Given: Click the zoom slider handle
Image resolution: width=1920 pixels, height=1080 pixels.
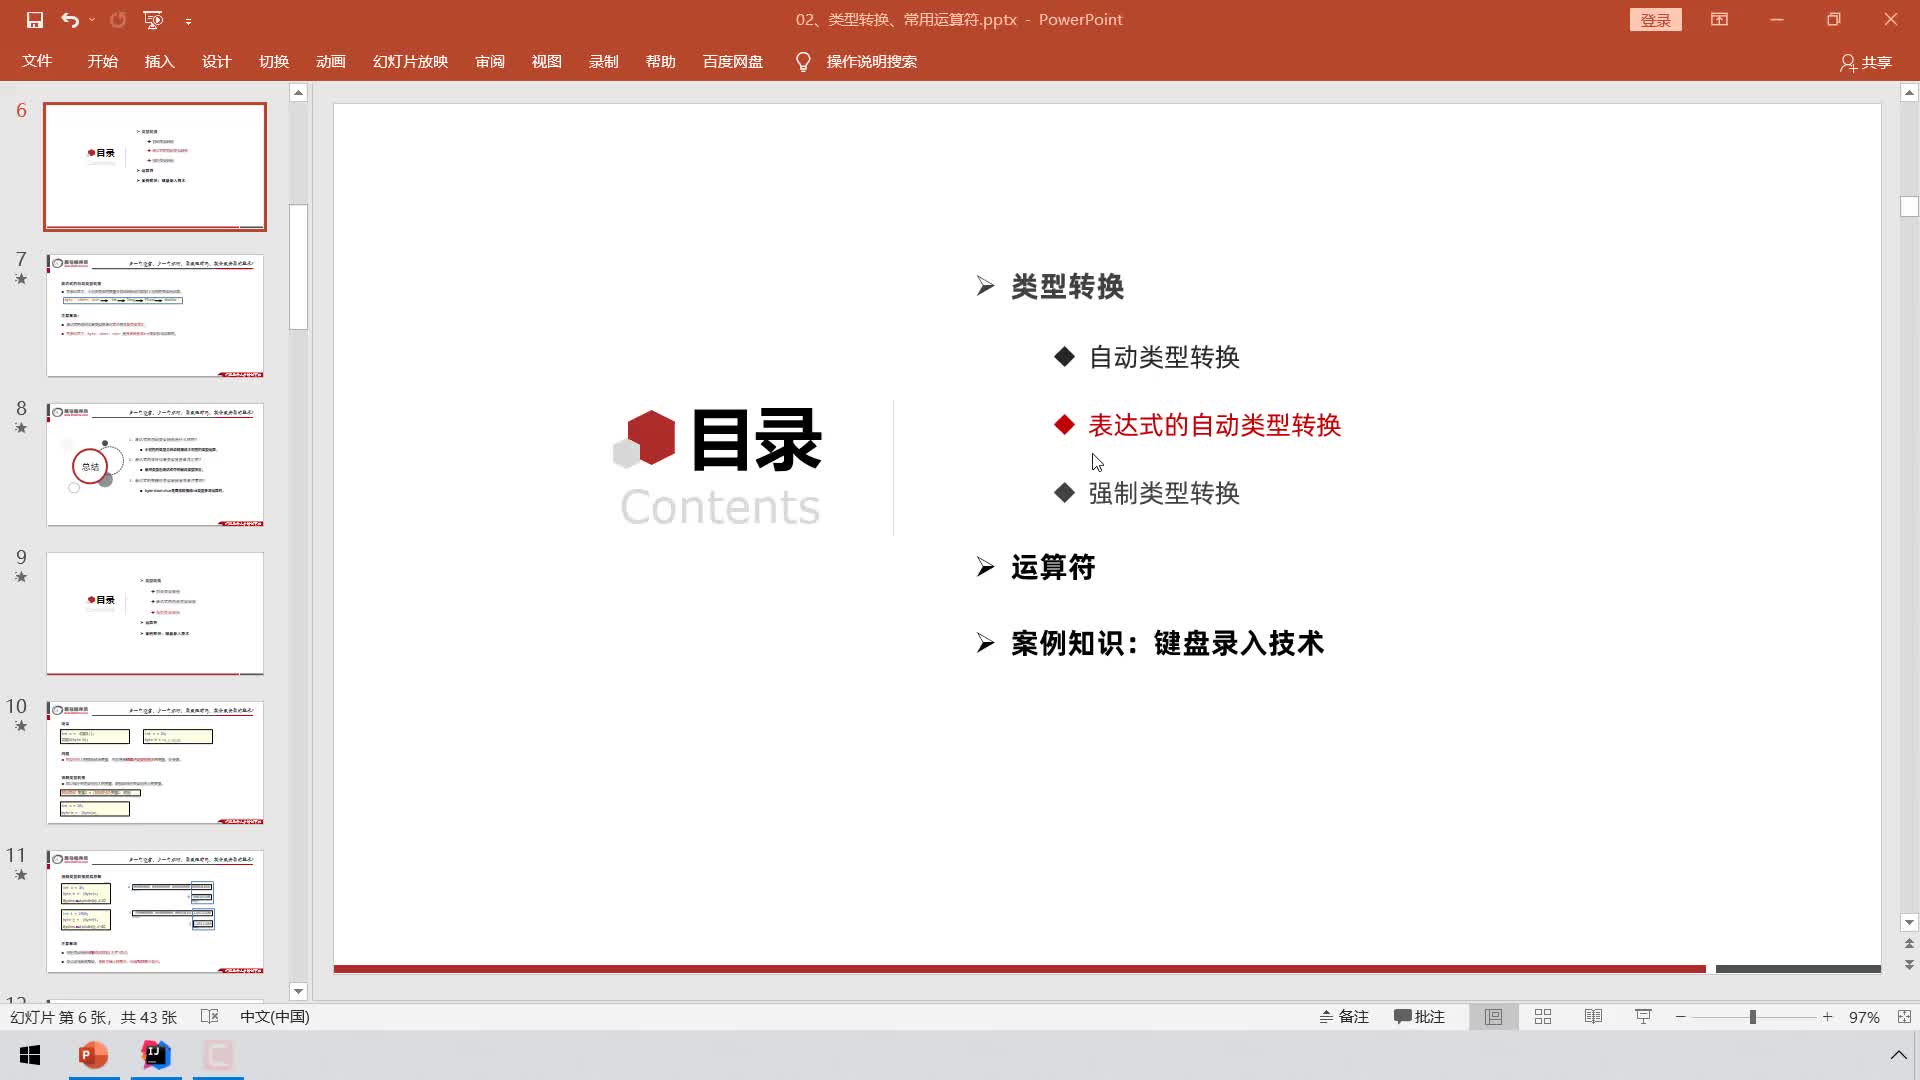Looking at the screenshot, I should tap(1752, 1016).
